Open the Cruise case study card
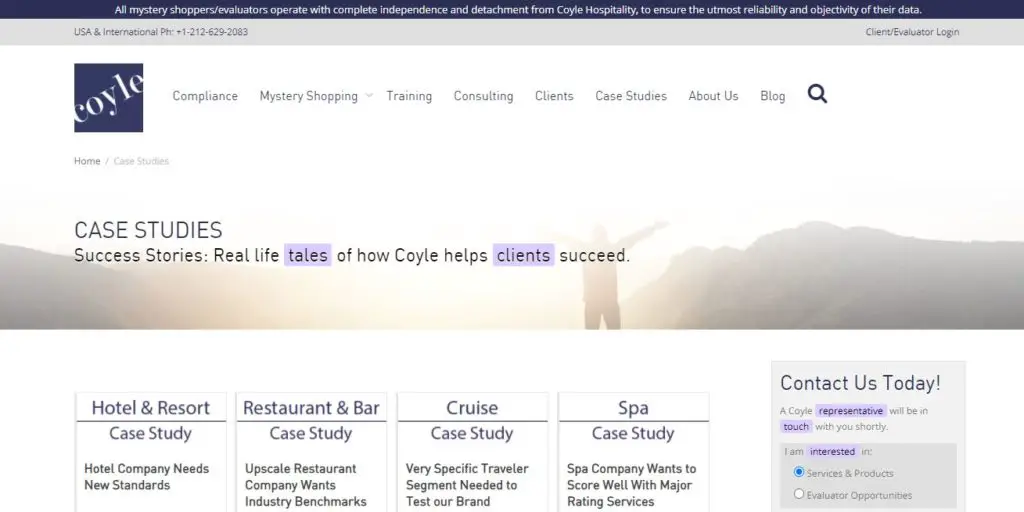 coord(472,452)
